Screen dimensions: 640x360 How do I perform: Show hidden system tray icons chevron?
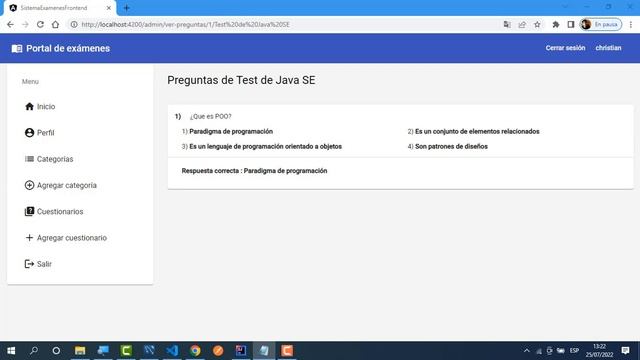click(527, 351)
